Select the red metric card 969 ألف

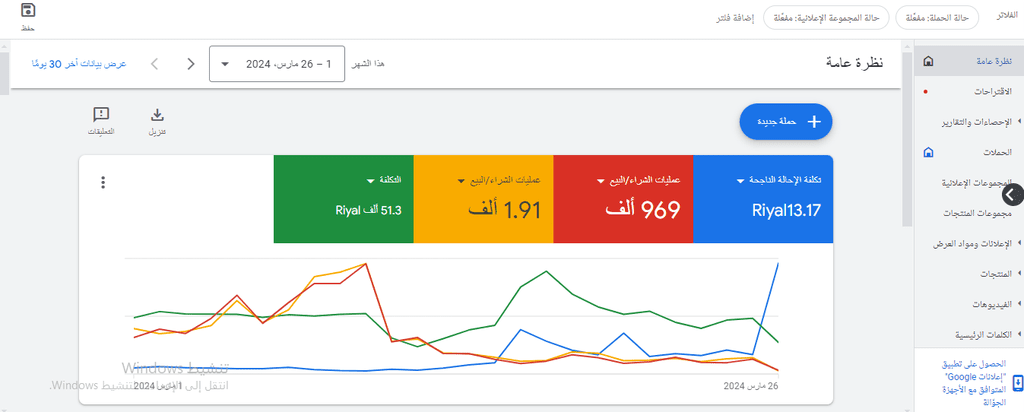(x=623, y=199)
